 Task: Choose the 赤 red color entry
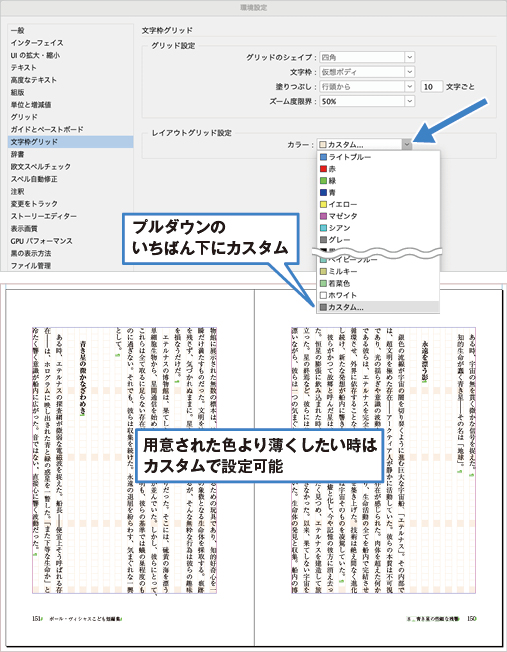click(378, 169)
